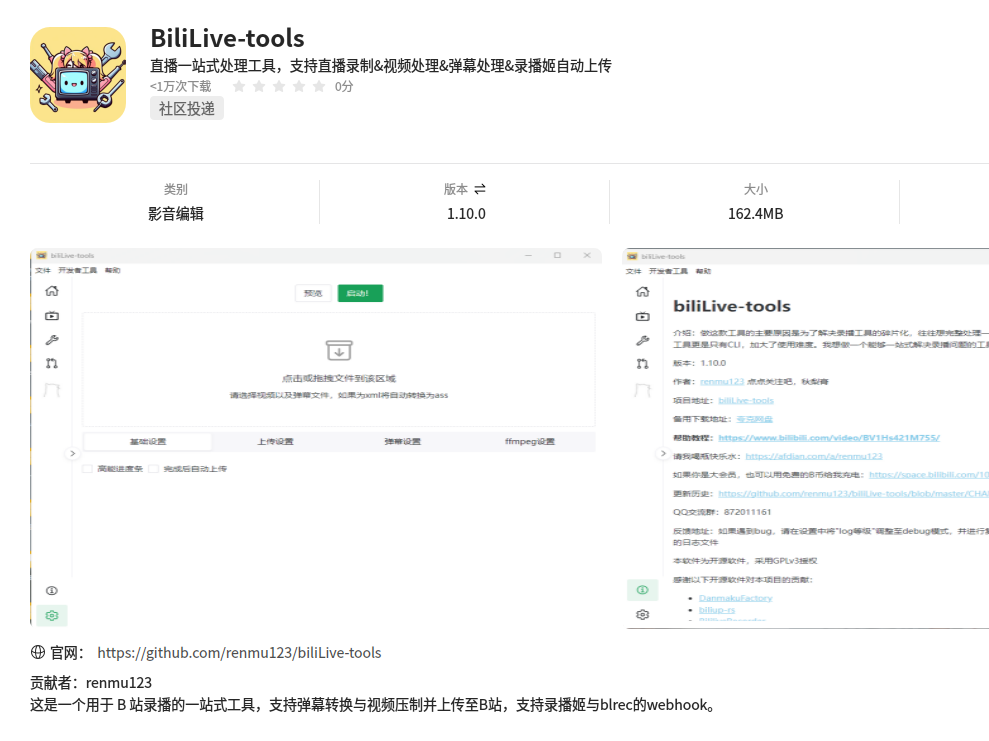Select the wrench icon in the about-page screenshot
Image resolution: width=989 pixels, height=741 pixels.
pos(643,341)
